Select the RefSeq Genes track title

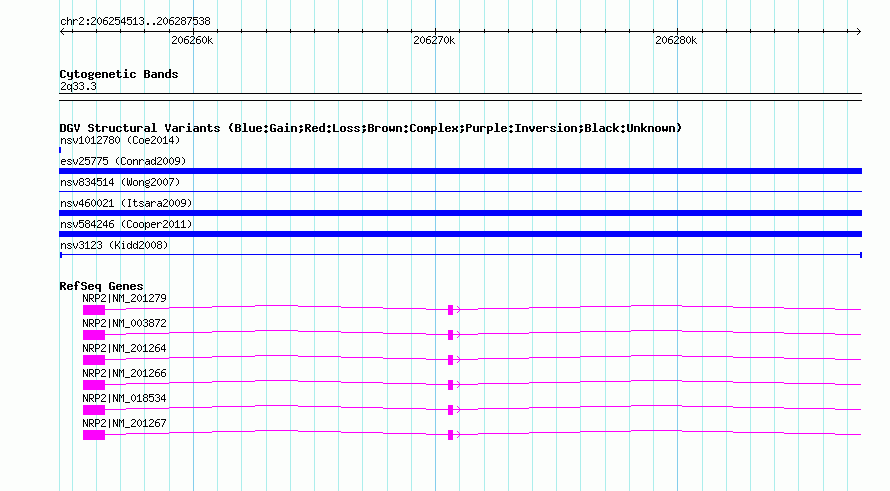pyautogui.click(x=101, y=286)
